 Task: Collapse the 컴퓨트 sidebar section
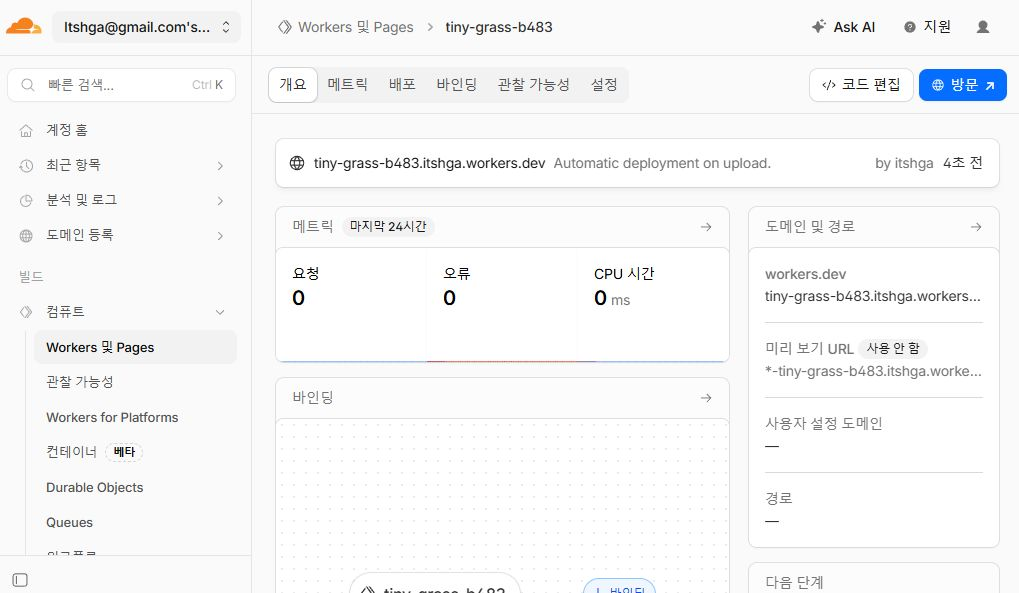click(122, 312)
